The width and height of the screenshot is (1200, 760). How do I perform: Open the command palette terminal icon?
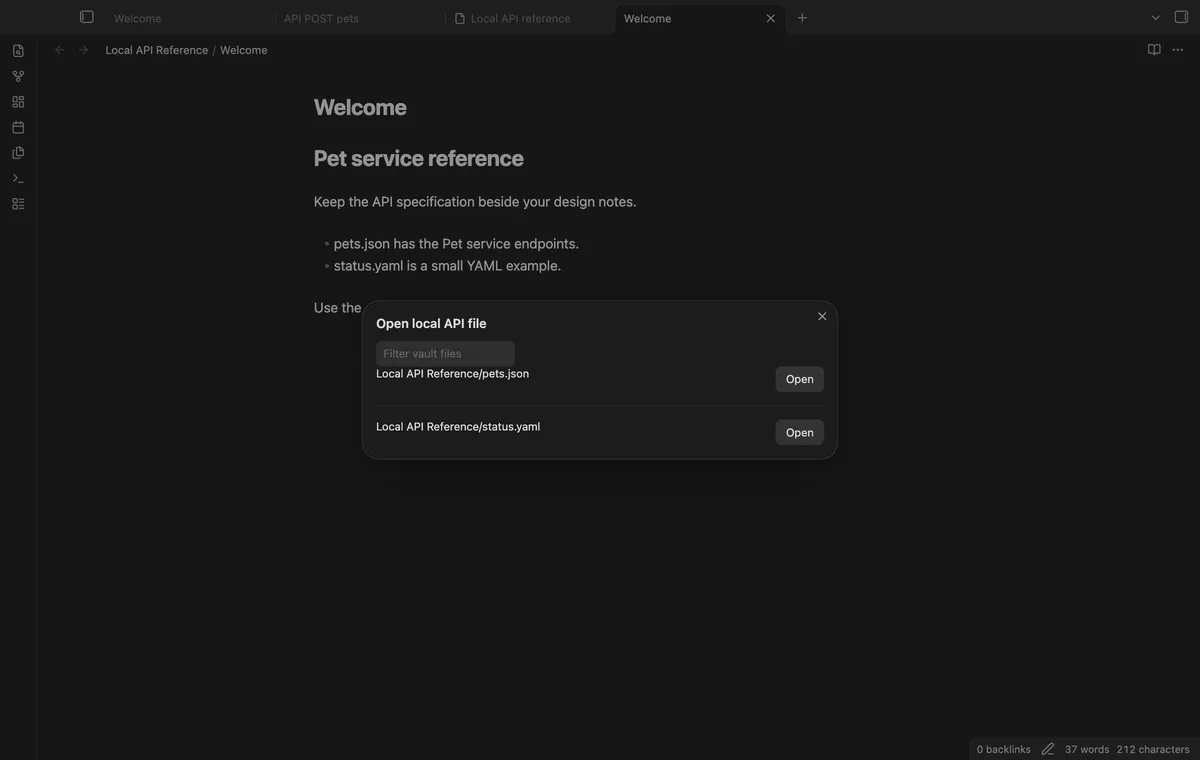(18, 178)
